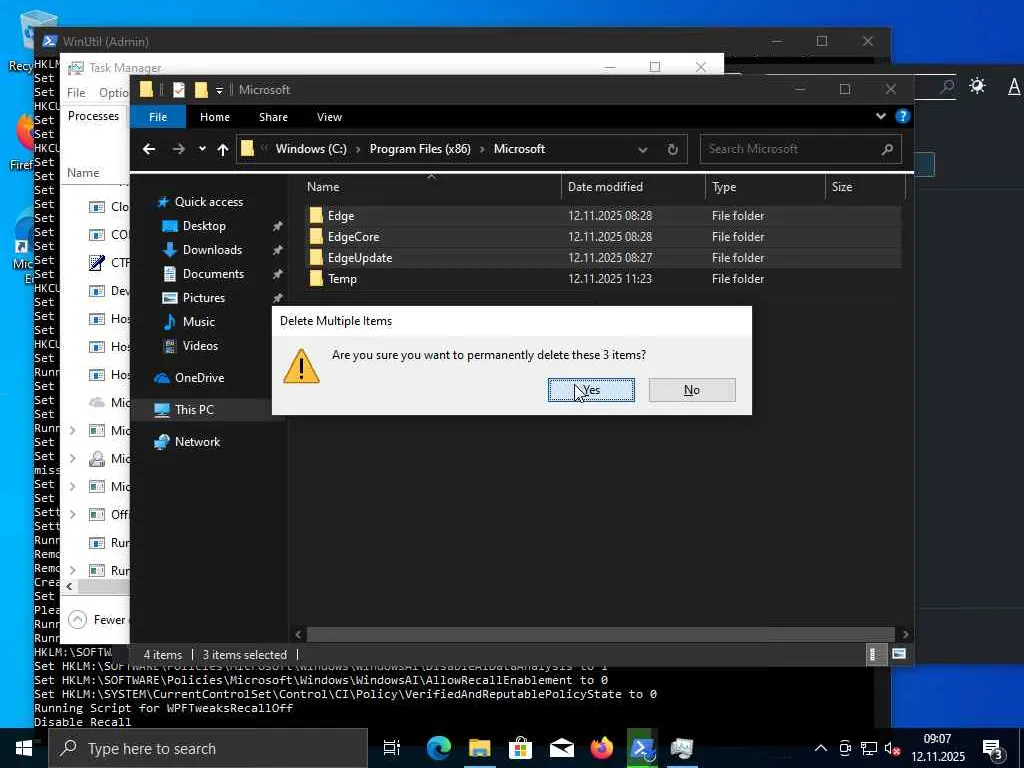Viewport: 1024px width, 768px height.
Task: Open the File ribbon tab in Explorer
Action: pyautogui.click(x=158, y=117)
